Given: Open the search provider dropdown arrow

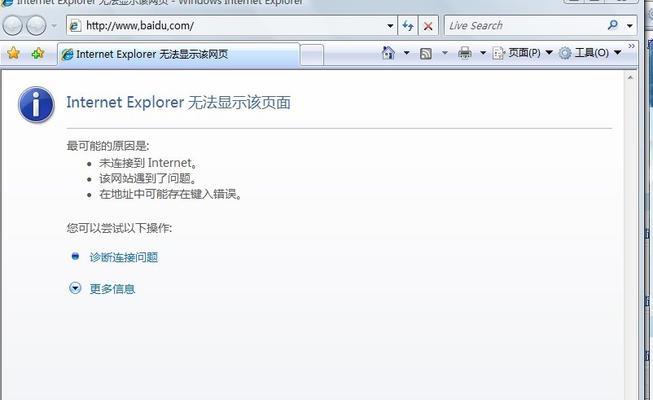Looking at the screenshot, I should [630, 26].
